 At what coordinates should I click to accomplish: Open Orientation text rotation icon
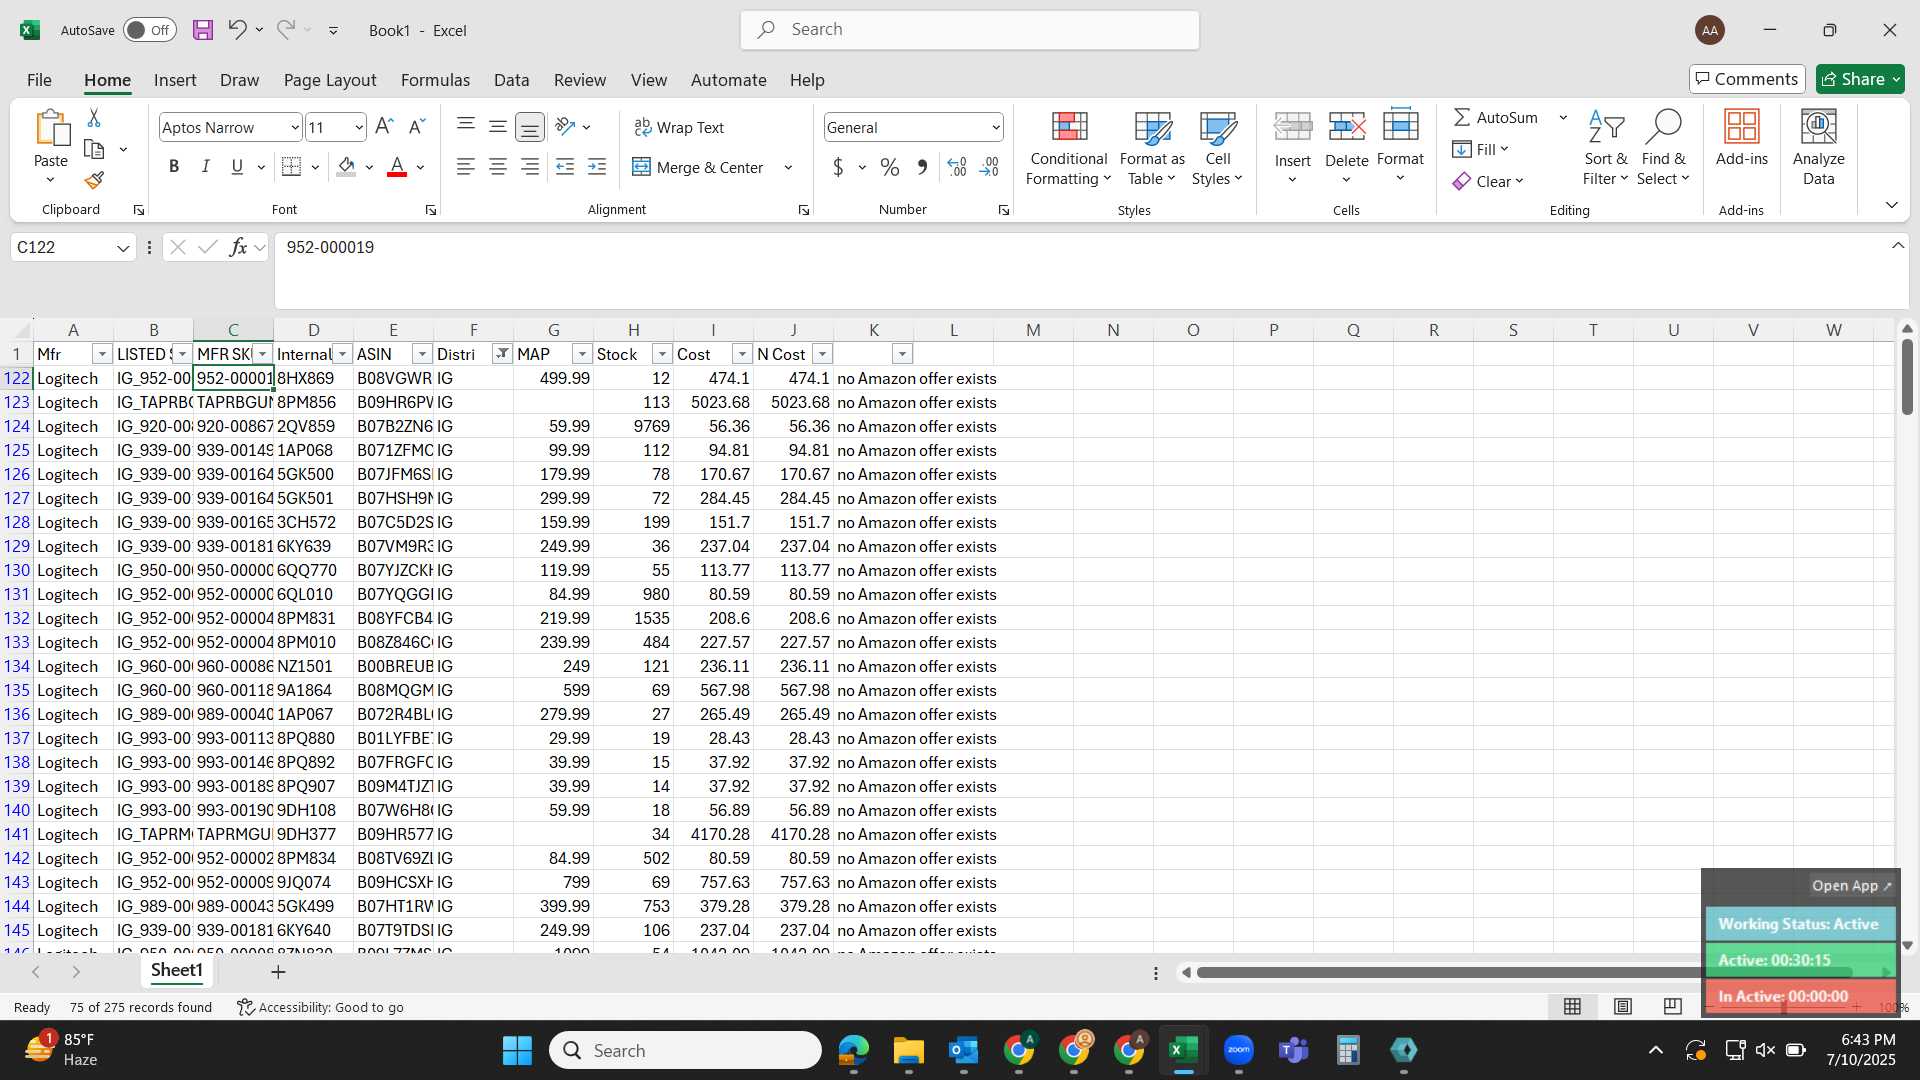pos(566,127)
